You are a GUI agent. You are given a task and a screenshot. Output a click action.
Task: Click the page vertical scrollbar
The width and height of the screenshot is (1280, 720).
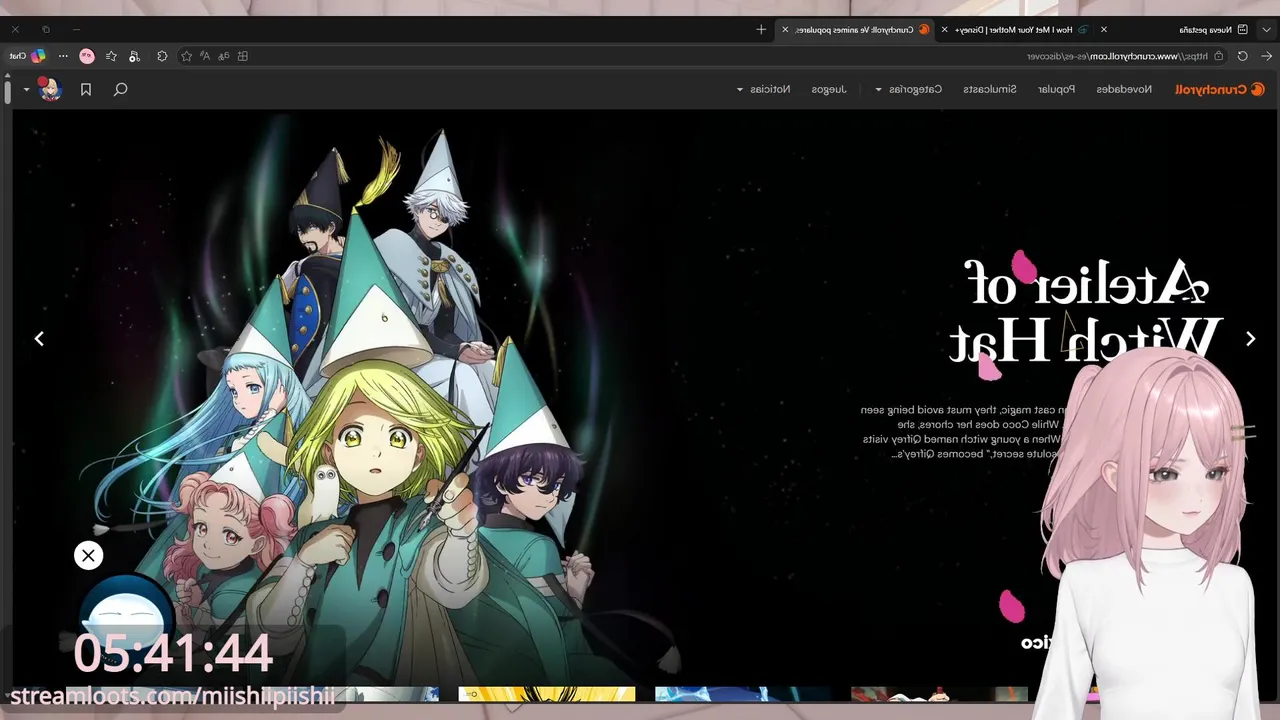pos(8,92)
